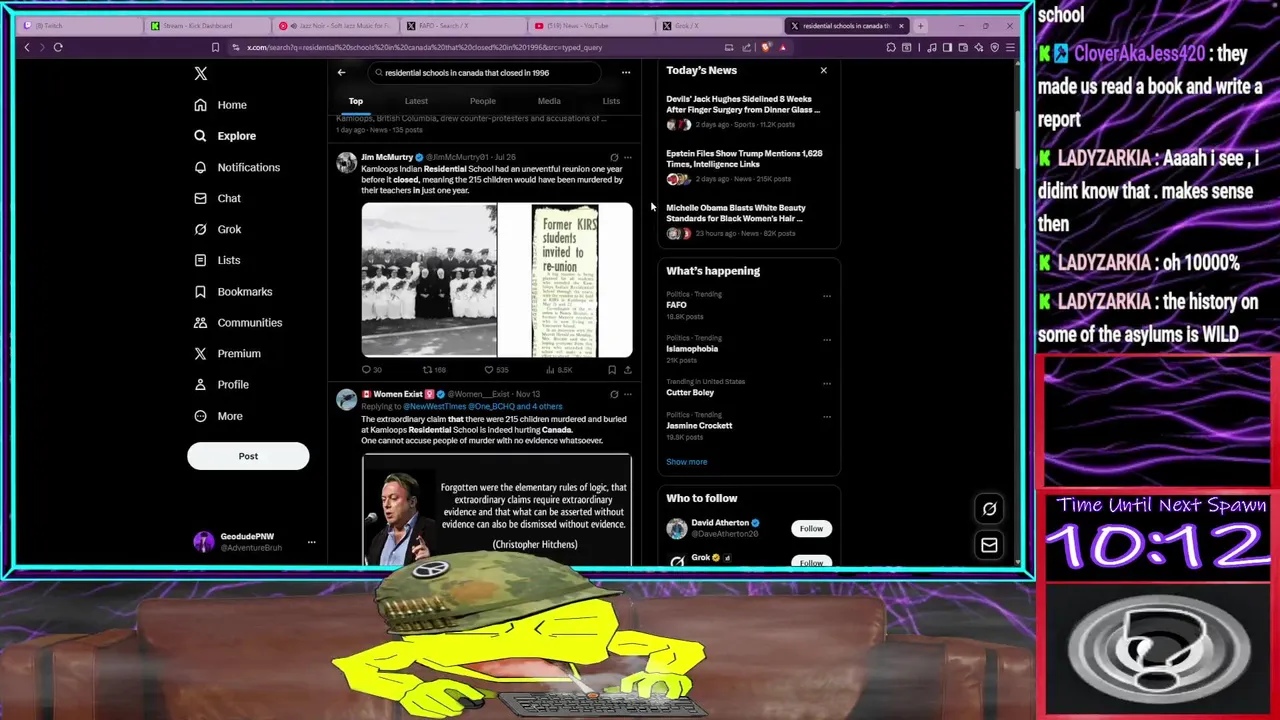Open Notifications in the X sidebar
The image size is (1280, 720).
(237, 167)
